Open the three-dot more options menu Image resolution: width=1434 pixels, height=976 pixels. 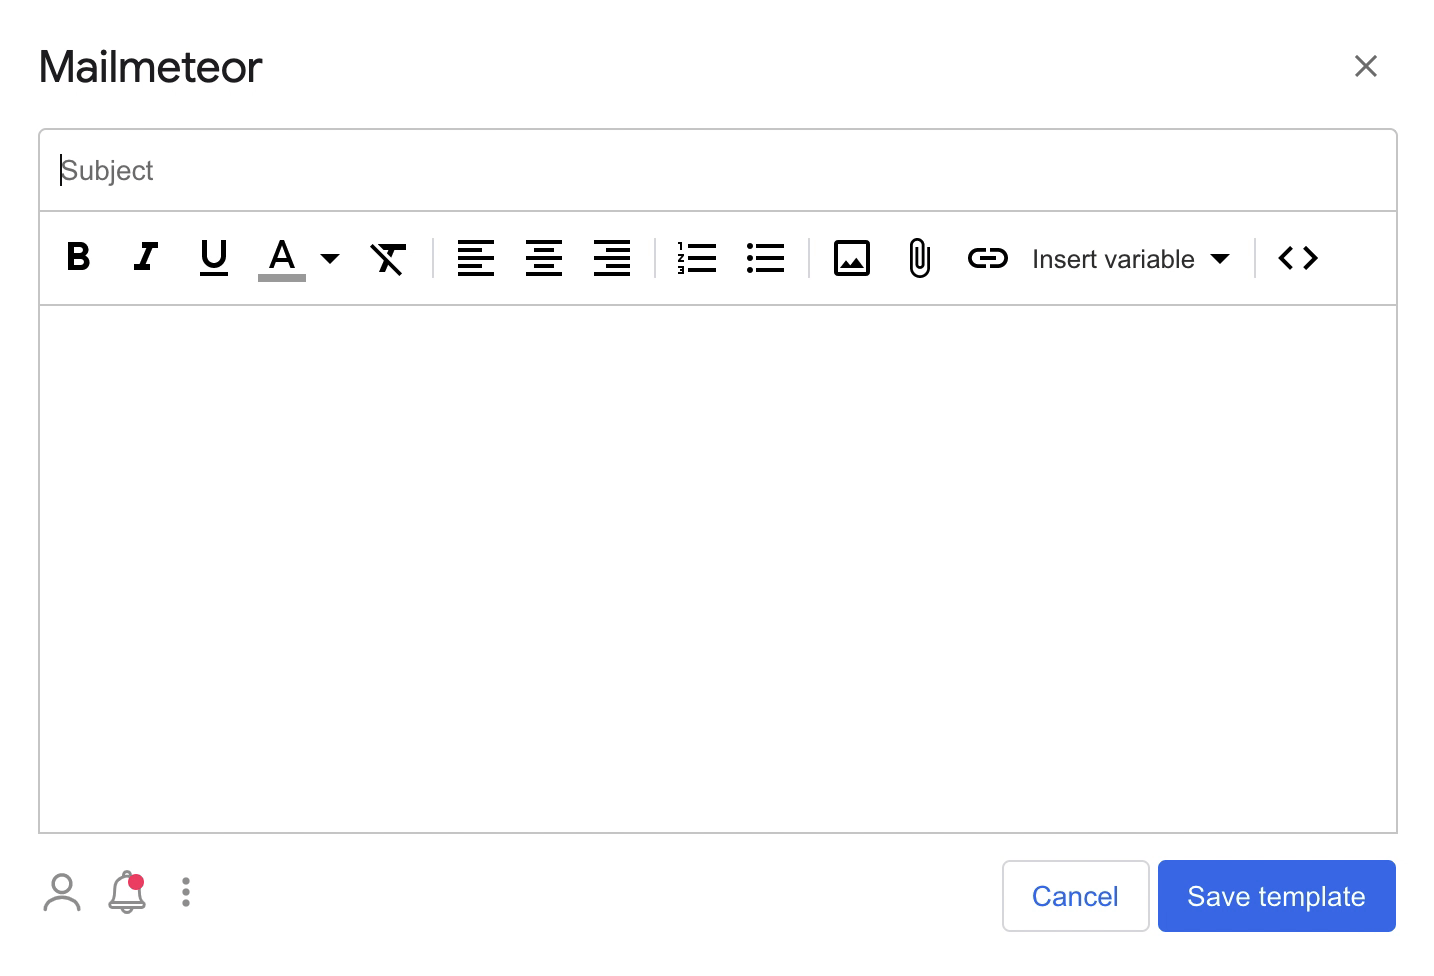click(186, 892)
